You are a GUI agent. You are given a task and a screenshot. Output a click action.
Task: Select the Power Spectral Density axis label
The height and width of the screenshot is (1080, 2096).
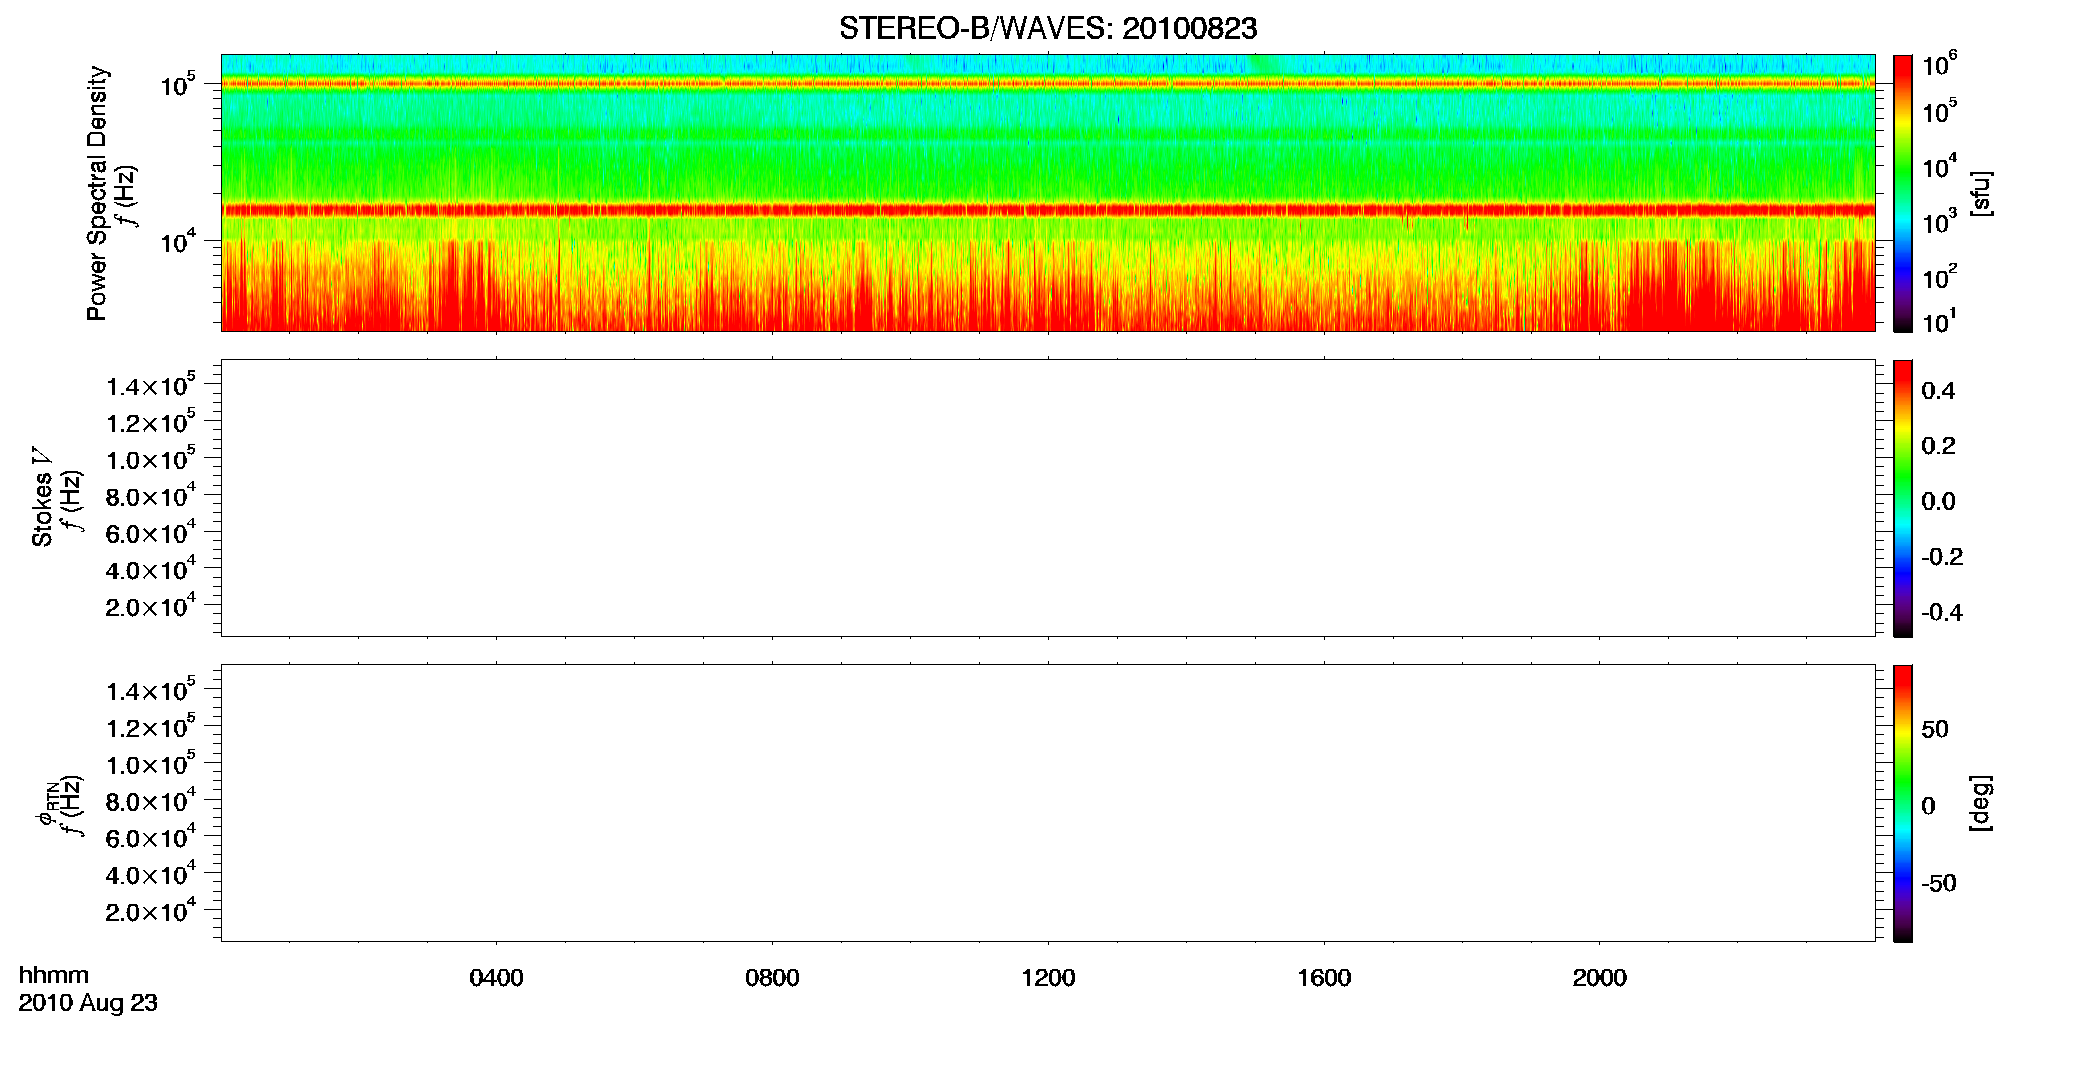tap(97, 193)
